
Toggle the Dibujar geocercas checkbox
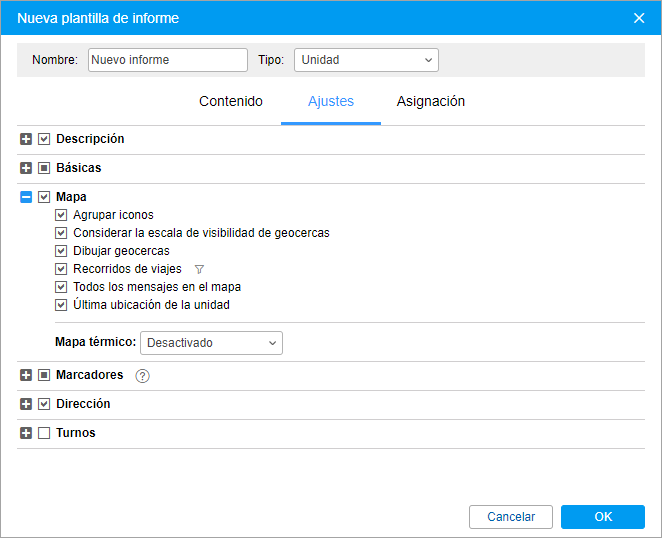coord(61,251)
